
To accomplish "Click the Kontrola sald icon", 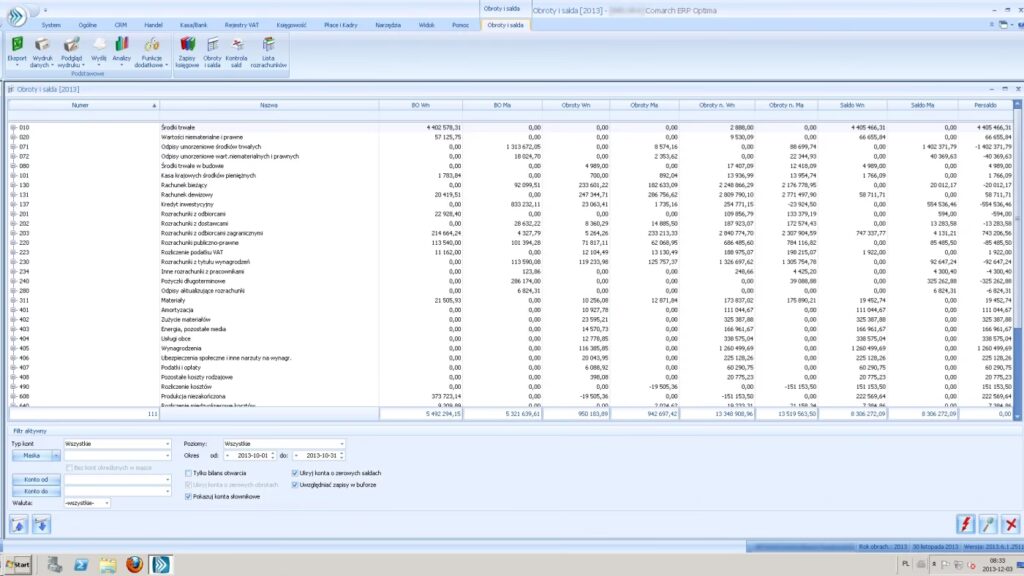I will [x=237, y=45].
